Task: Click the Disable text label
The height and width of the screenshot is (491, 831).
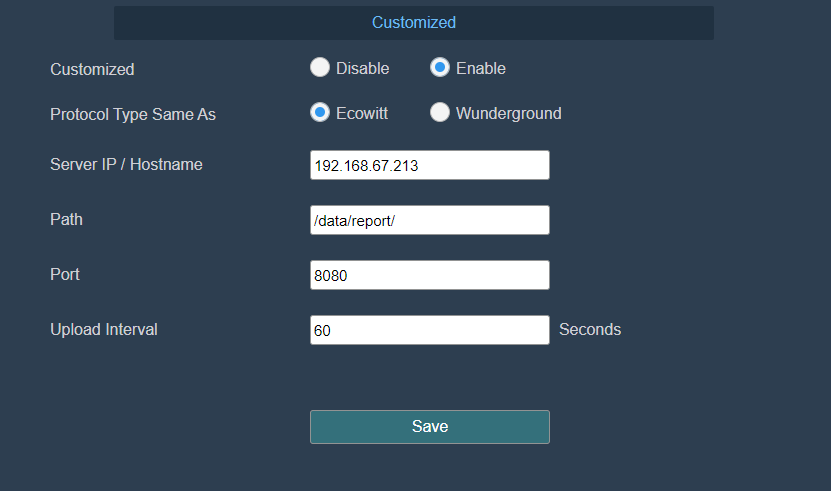Action: pos(363,68)
